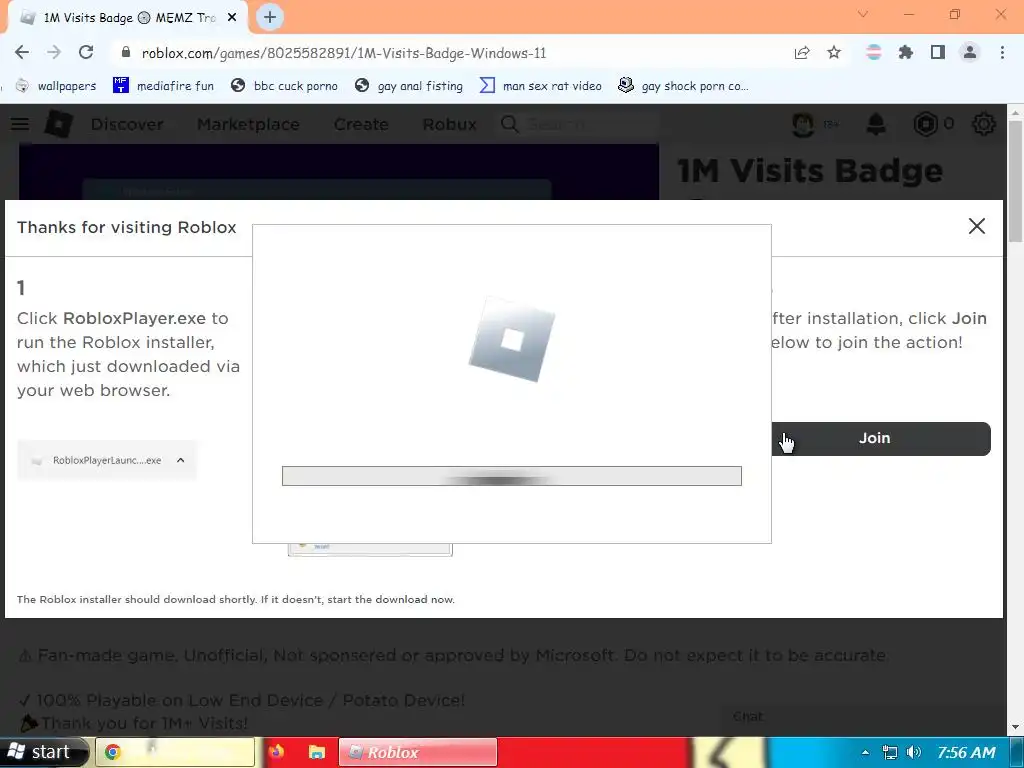
Task: Open the striped flag extension icon
Action: (874, 53)
